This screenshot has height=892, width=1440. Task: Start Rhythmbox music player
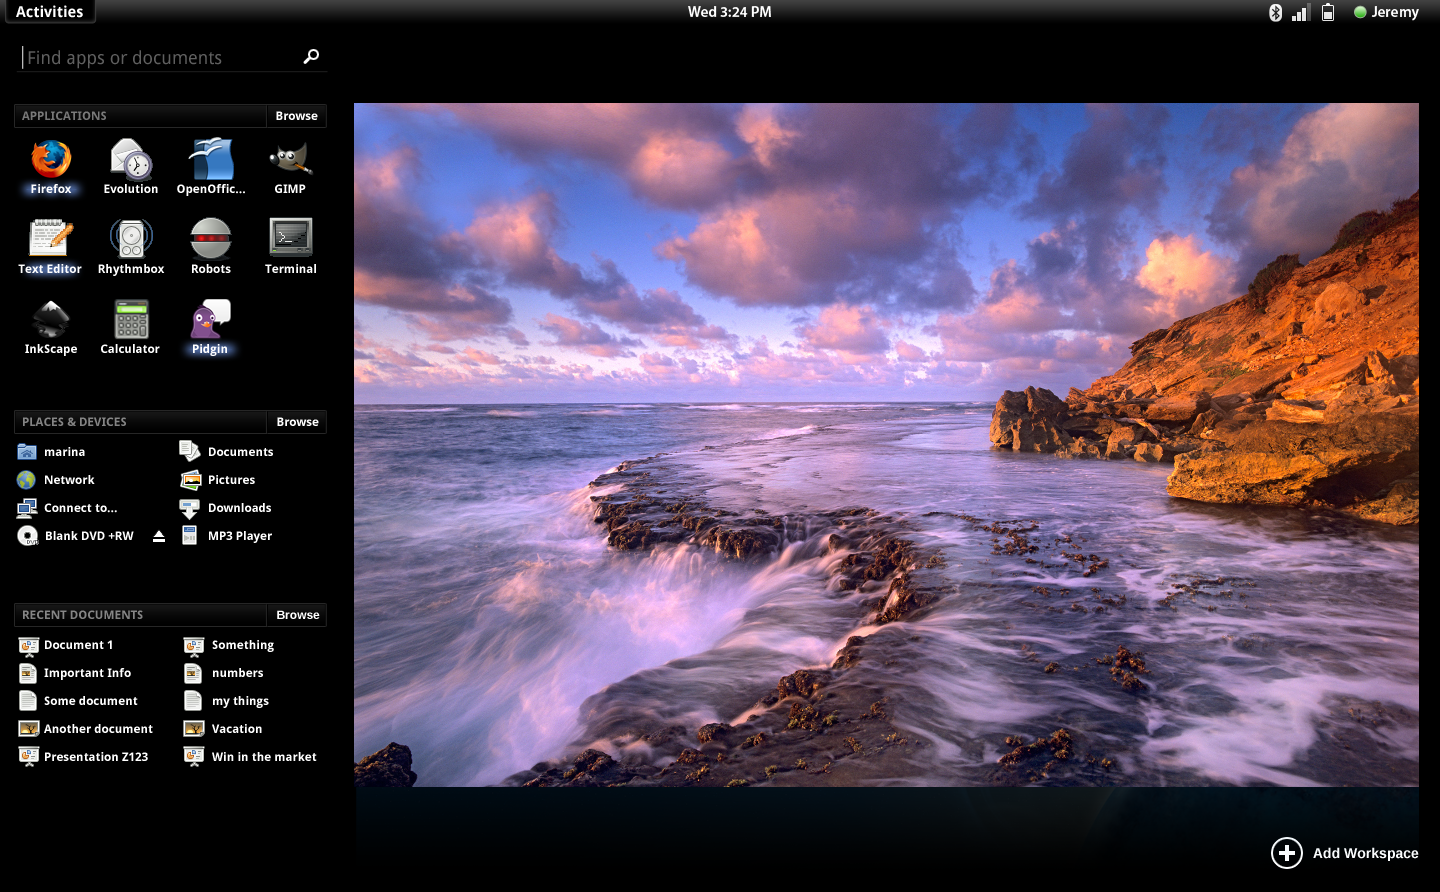[130, 240]
